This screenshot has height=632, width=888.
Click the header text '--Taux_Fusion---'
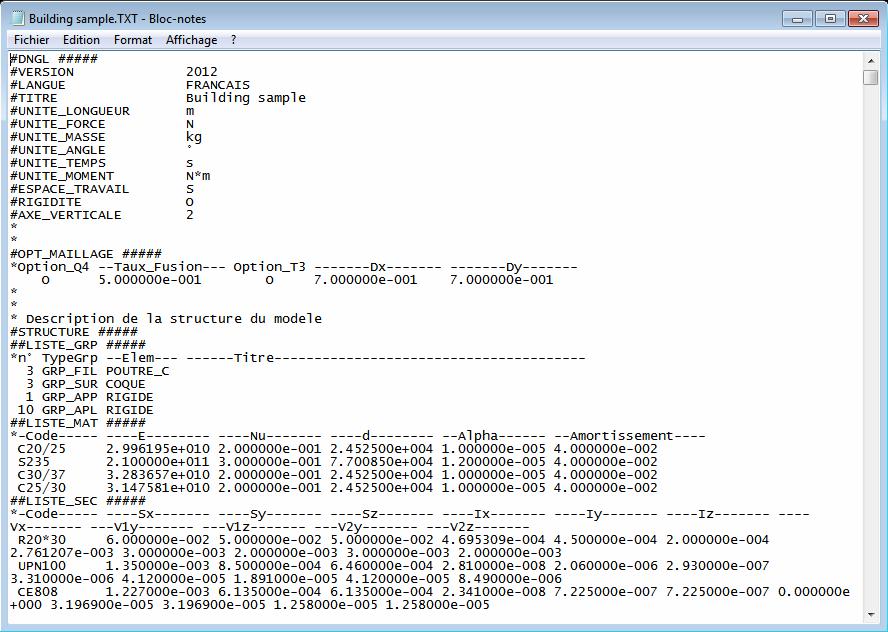click(x=162, y=267)
